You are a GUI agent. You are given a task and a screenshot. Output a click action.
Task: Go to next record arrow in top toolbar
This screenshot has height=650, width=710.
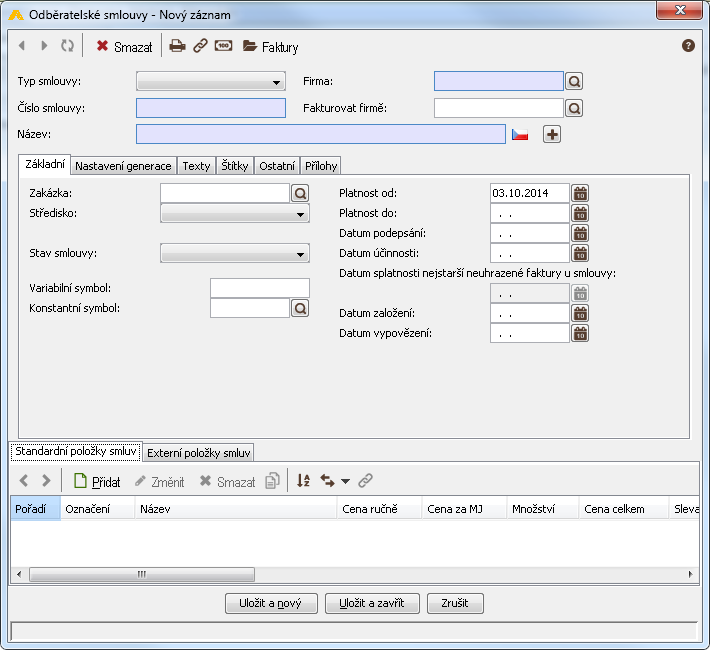(x=44, y=46)
